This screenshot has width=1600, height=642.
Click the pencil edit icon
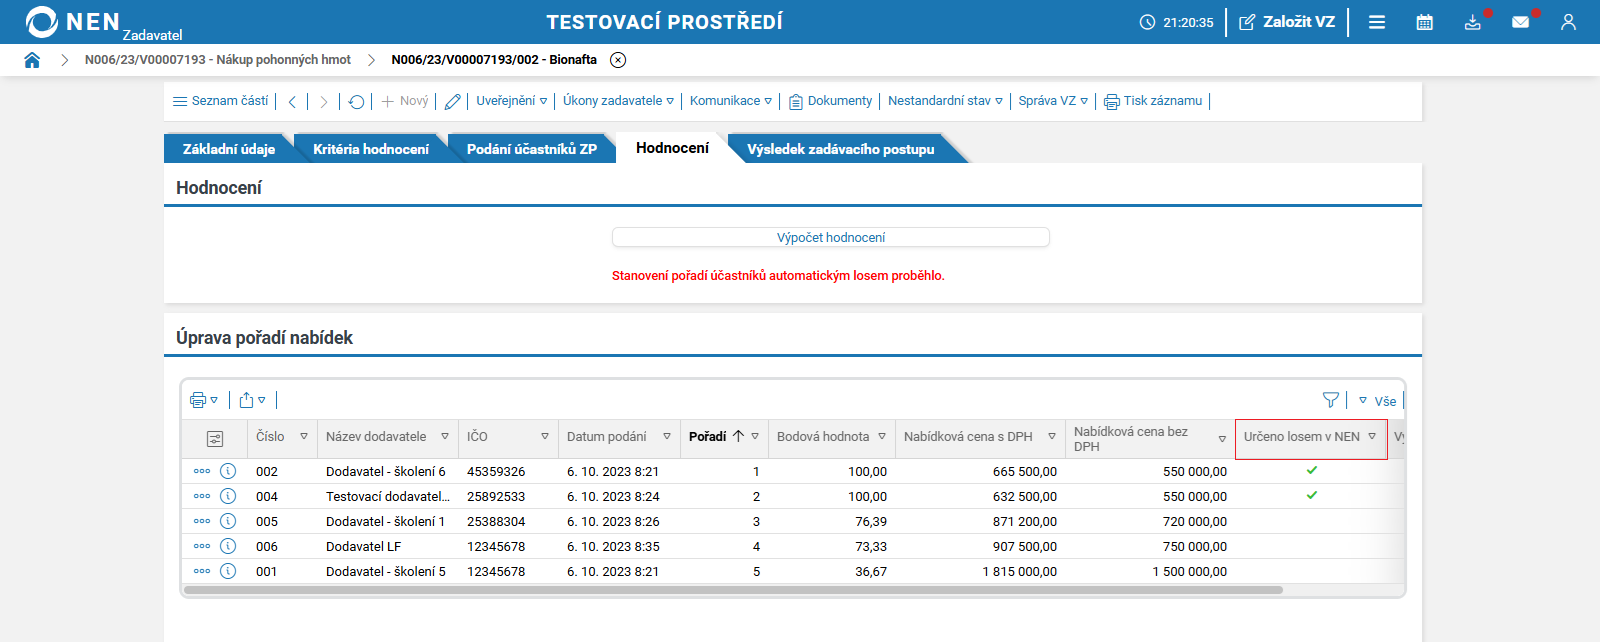[453, 101]
